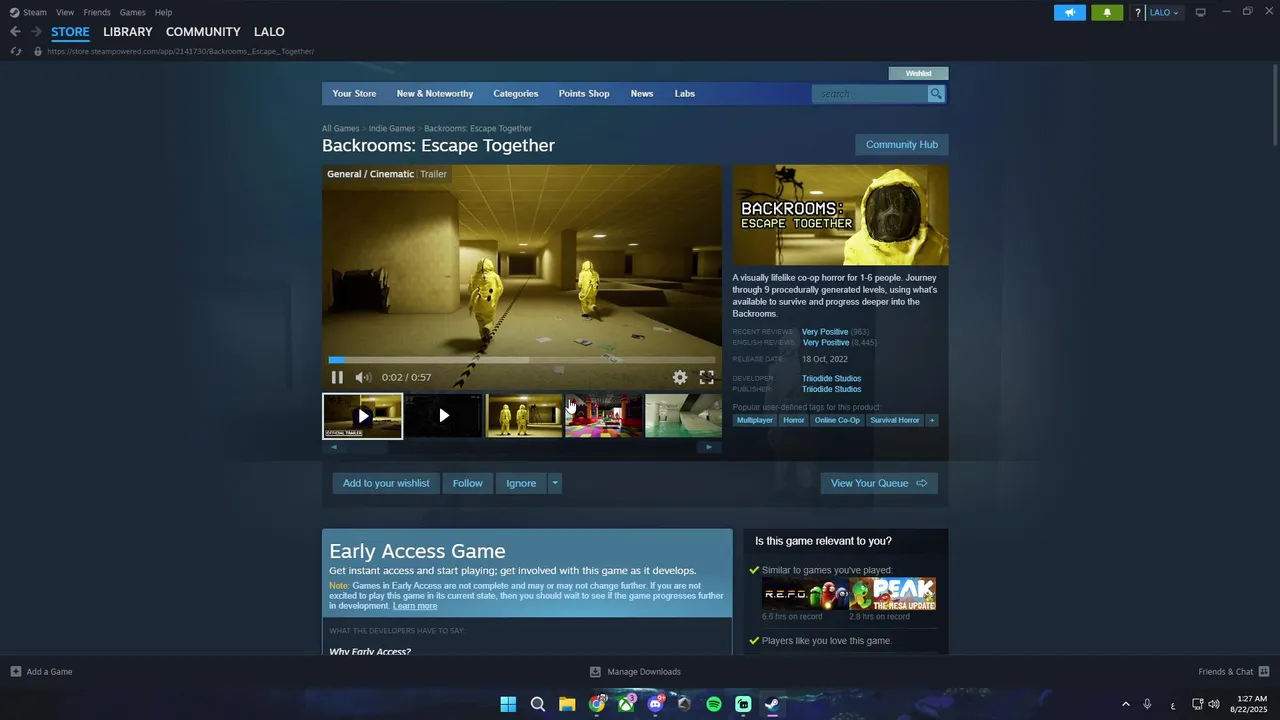Viewport: 1280px width, 720px height.
Task: Open the question mark help icon
Action: tap(1137, 13)
